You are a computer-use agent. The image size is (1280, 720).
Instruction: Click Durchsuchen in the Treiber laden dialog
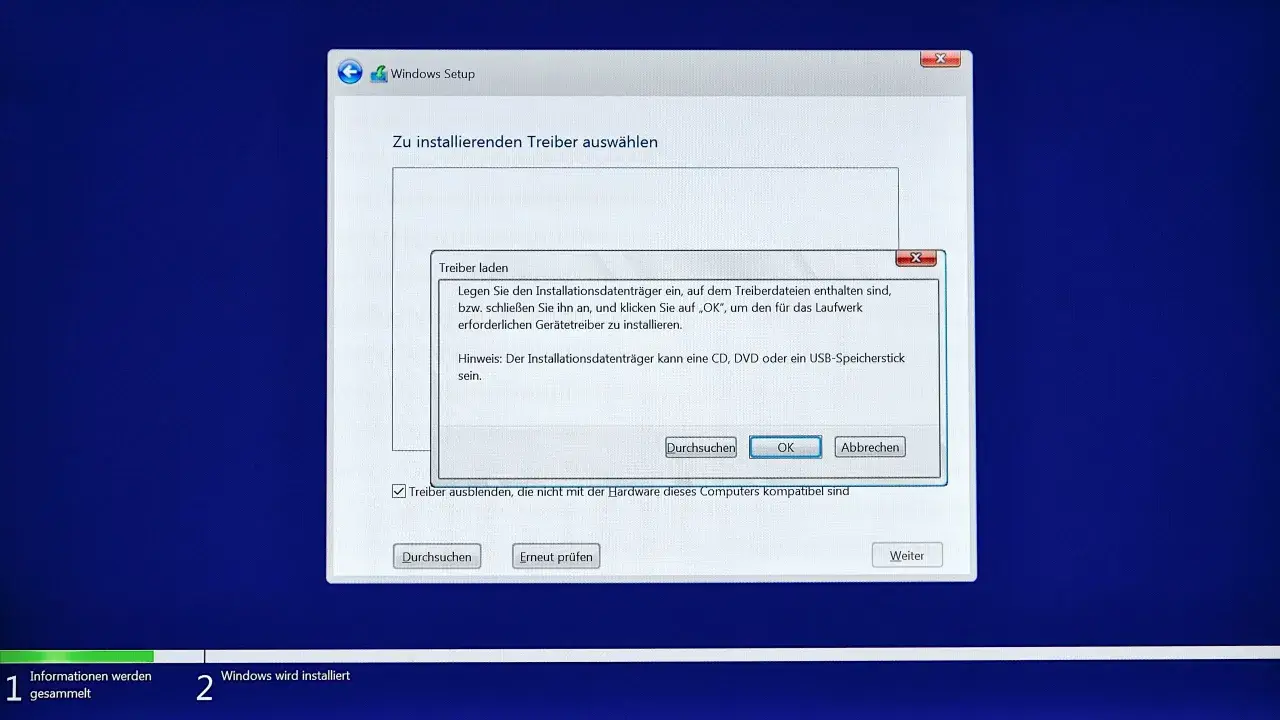coord(701,447)
